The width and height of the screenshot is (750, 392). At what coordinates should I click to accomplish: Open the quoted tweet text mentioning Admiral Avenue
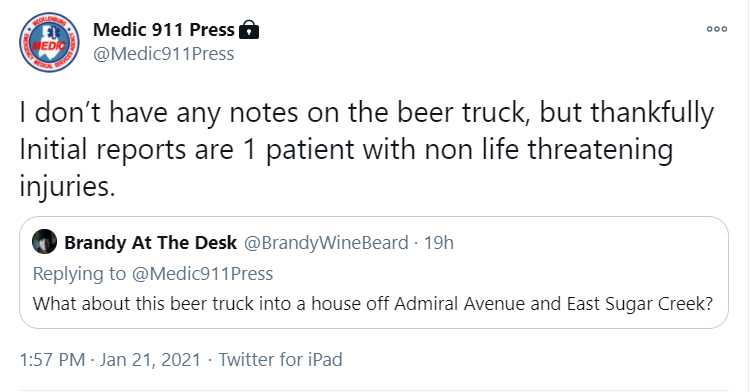373,304
